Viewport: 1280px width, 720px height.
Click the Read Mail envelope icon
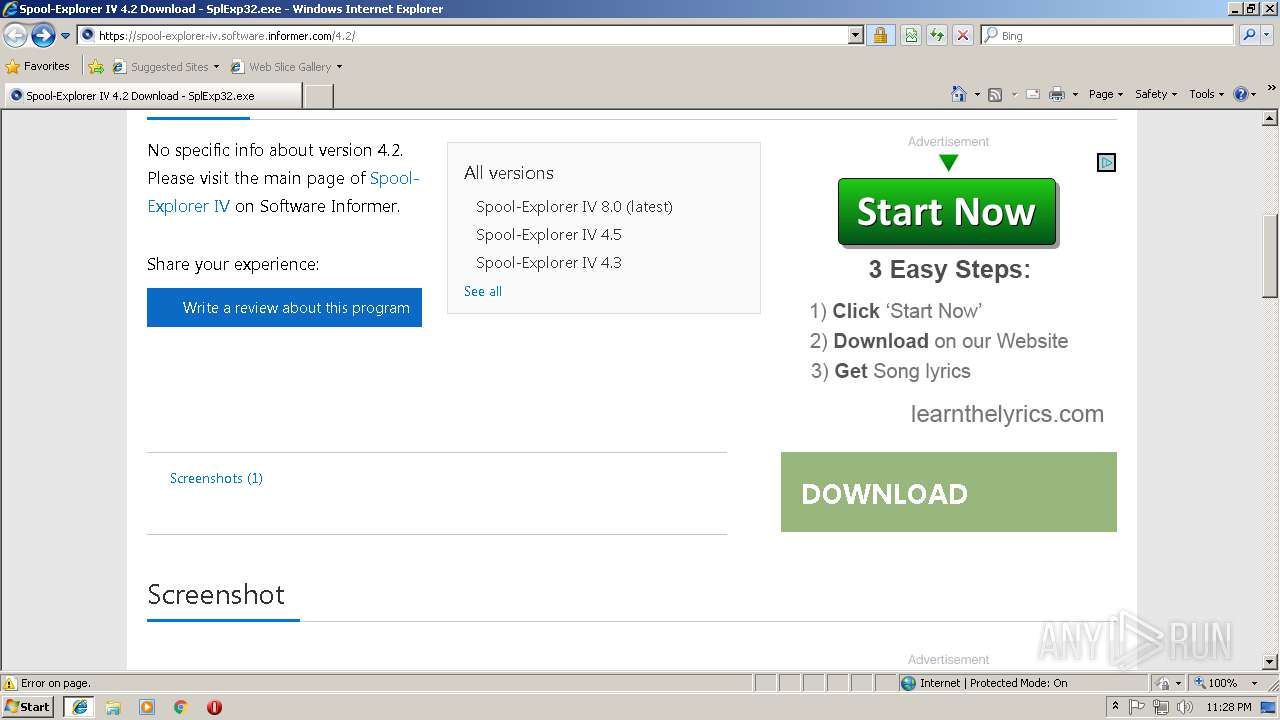coord(1033,94)
